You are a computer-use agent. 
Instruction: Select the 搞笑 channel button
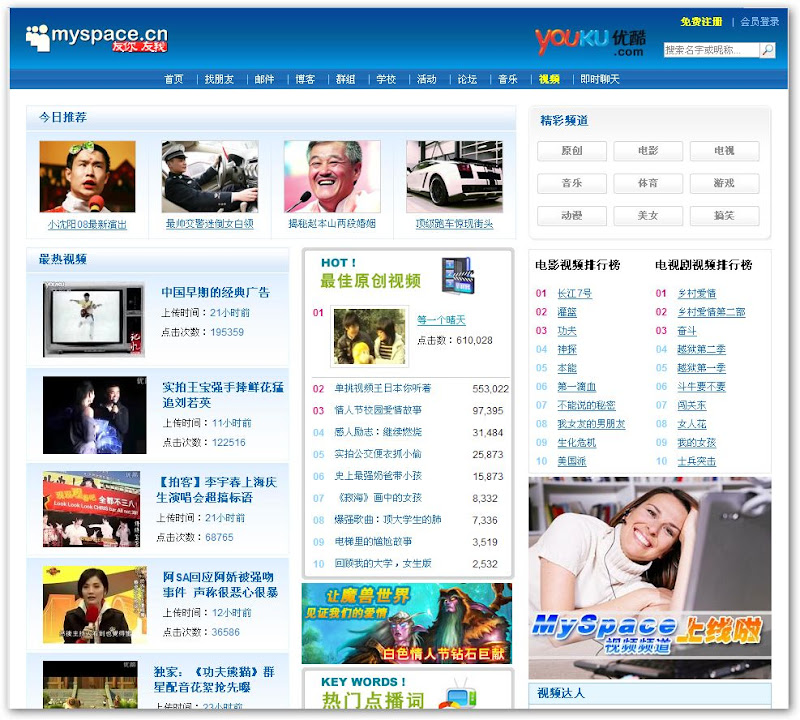[x=724, y=216]
